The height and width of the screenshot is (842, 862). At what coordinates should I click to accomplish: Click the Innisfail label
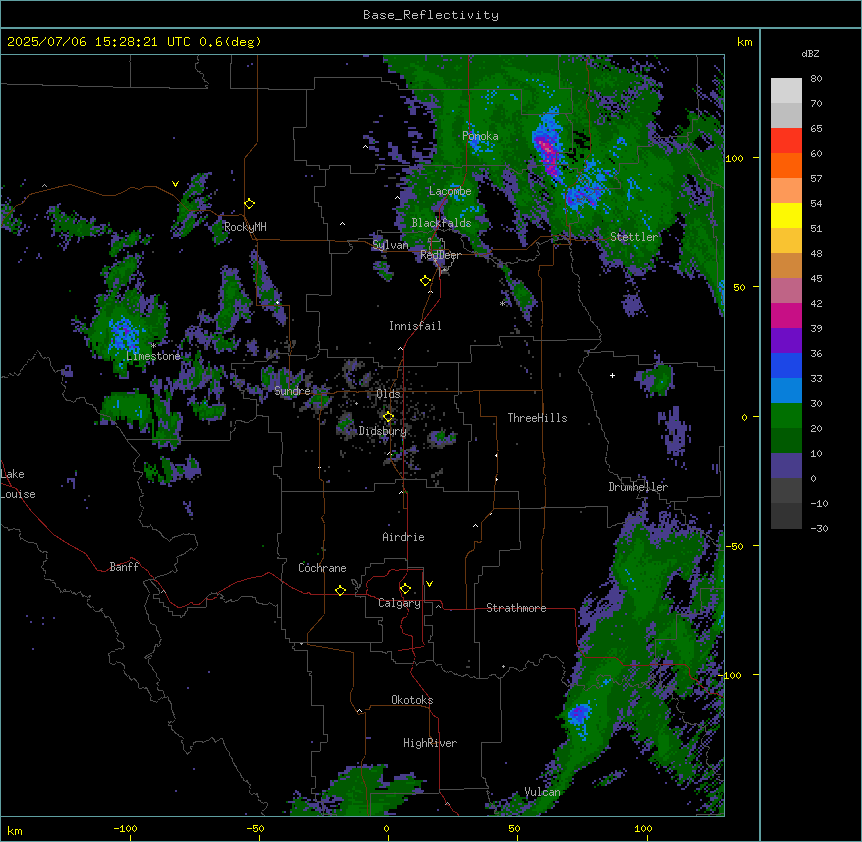pyautogui.click(x=415, y=326)
